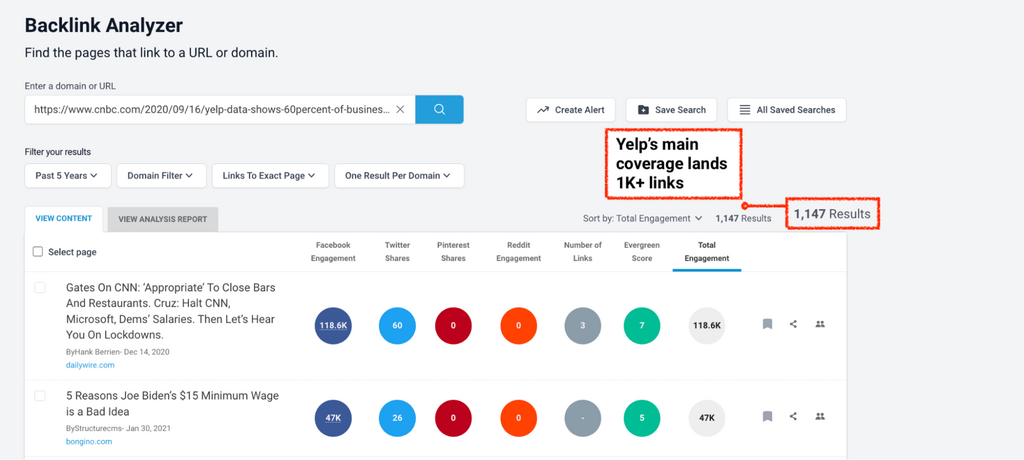Share the dailywire.com article result

click(793, 324)
